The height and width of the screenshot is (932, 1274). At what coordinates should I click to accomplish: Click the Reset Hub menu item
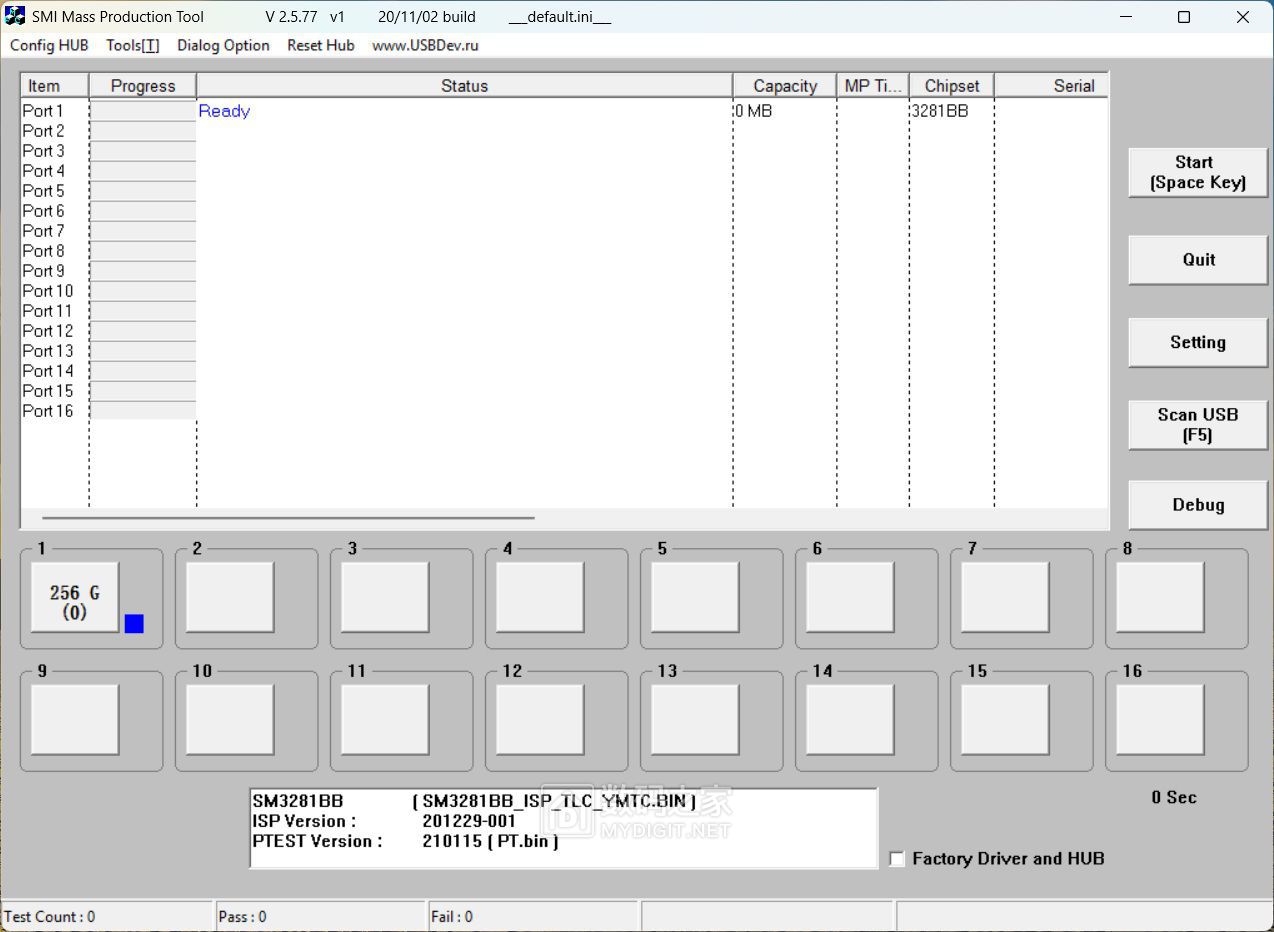pos(320,45)
